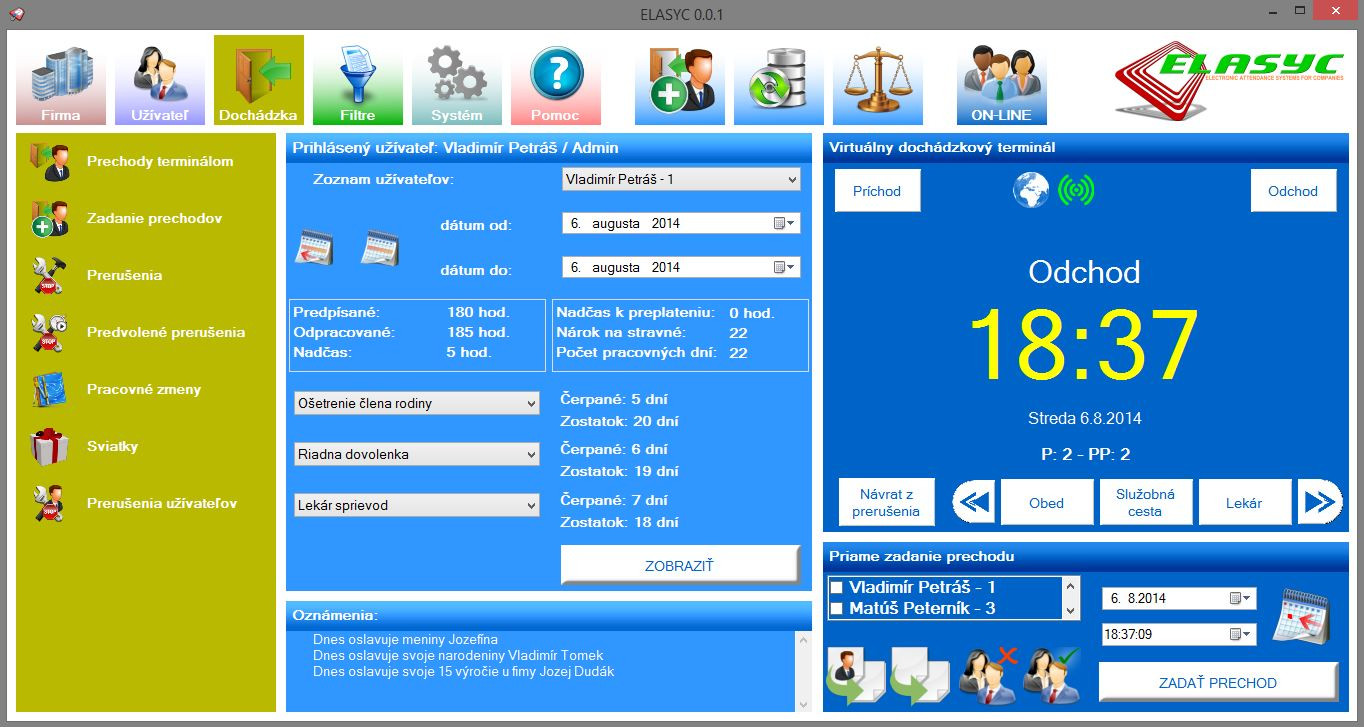Click the document with green arrow icon

click(x=920, y=675)
